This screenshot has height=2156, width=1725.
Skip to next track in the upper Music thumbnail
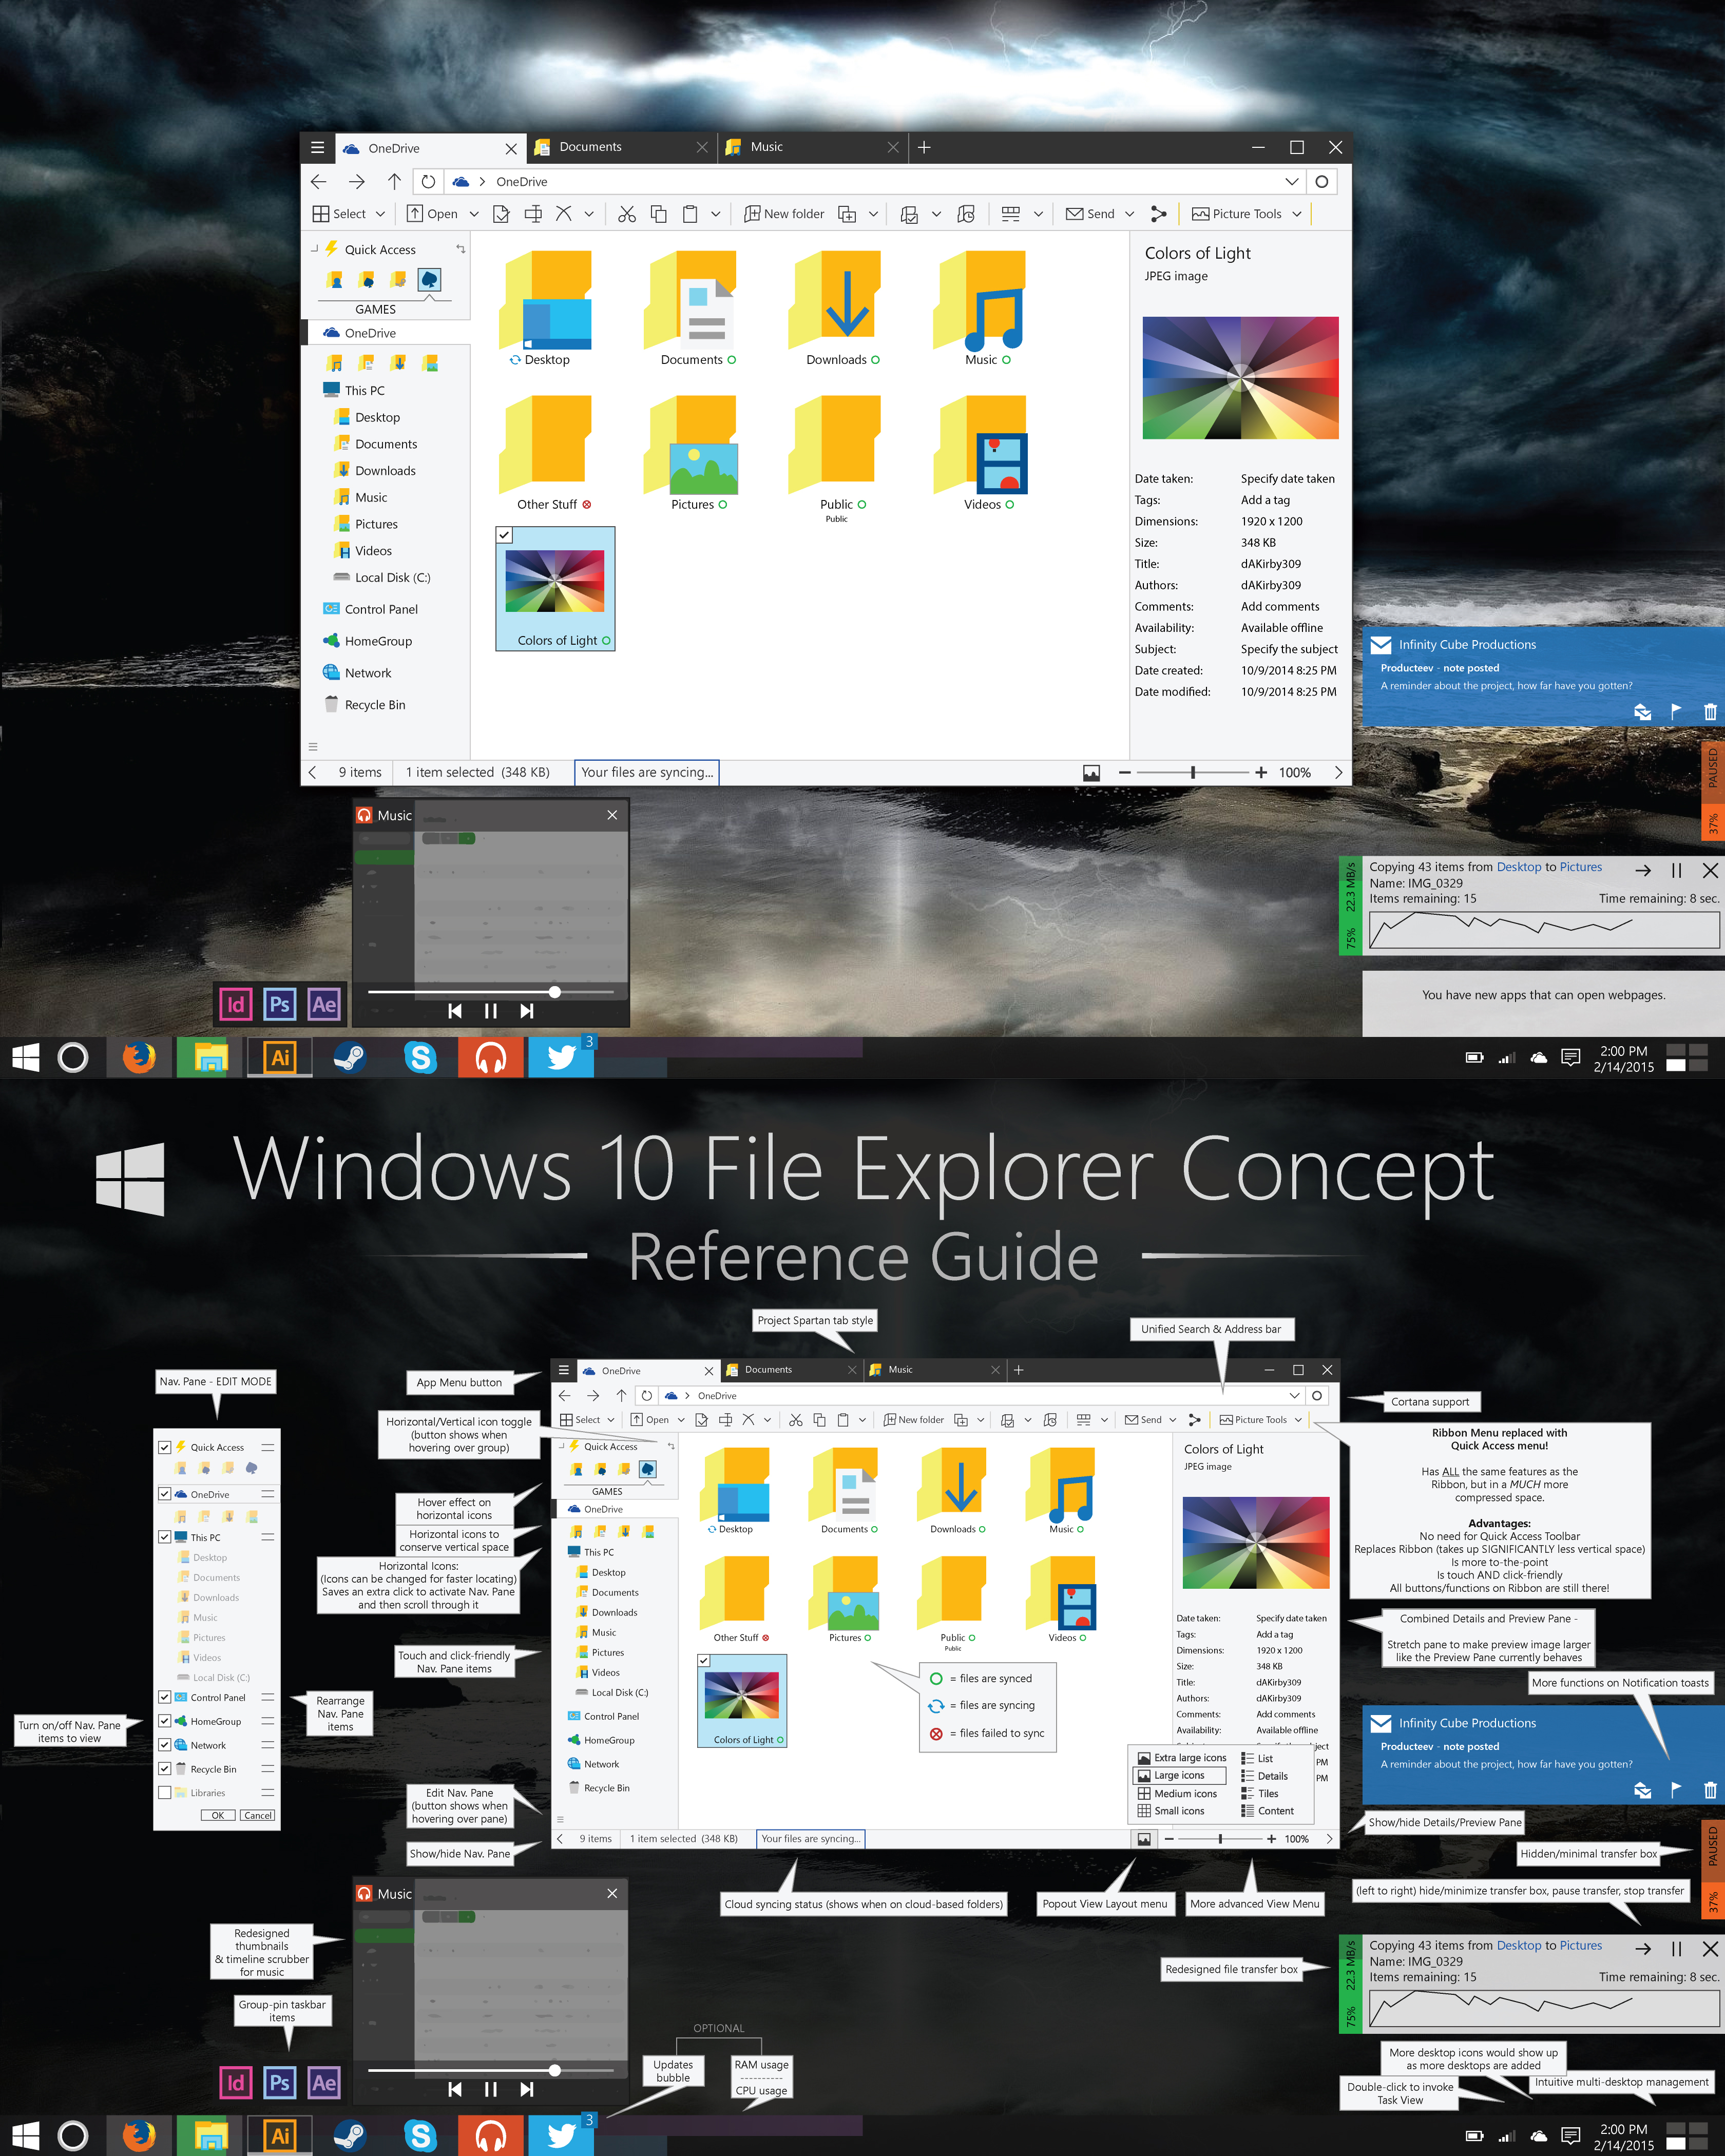527,1011
